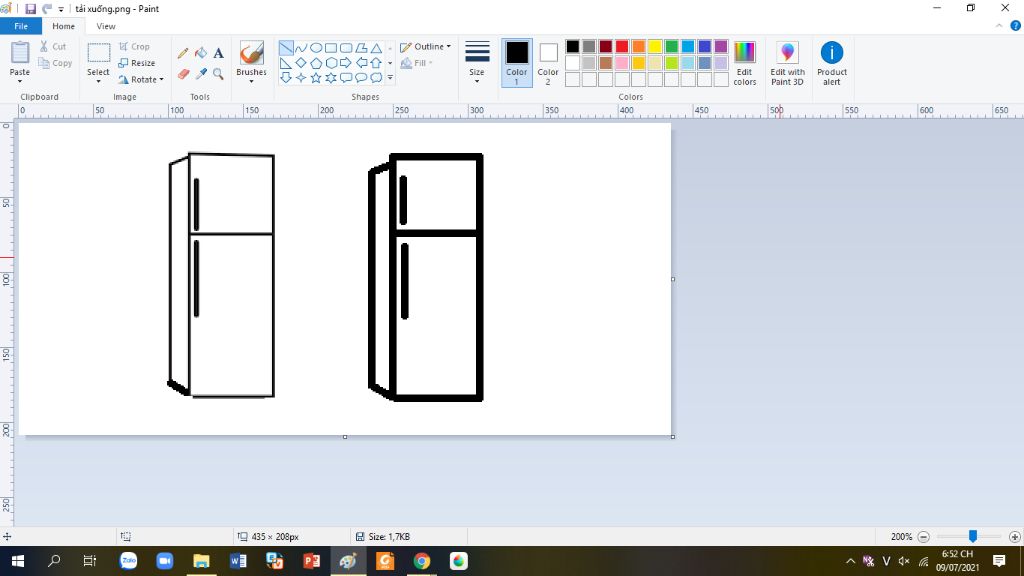Activate the Color 2 selector
Image resolution: width=1024 pixels, height=576 pixels.
[548, 63]
